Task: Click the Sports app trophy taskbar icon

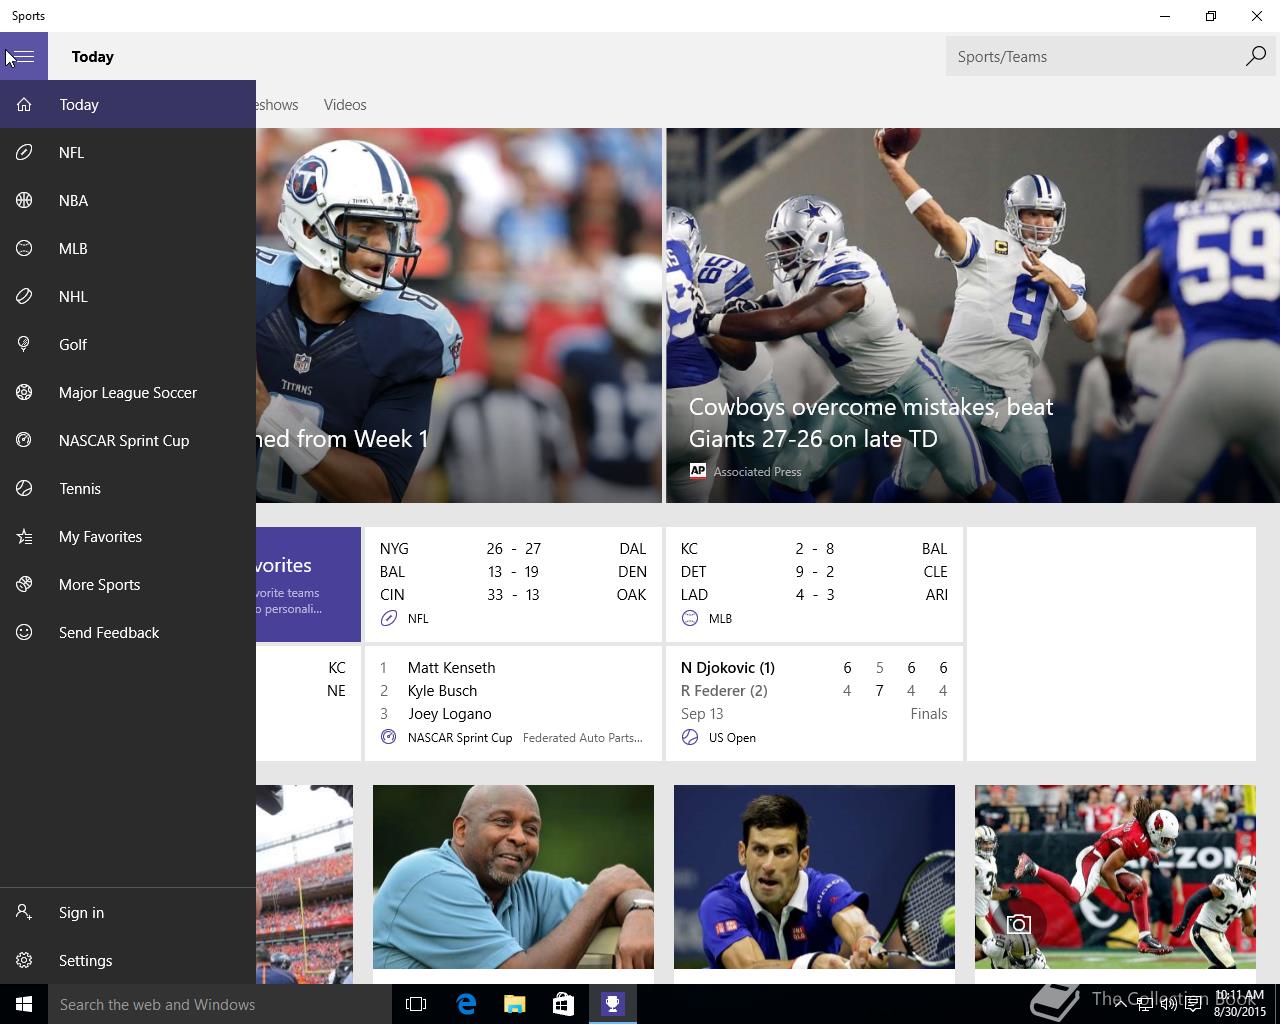Action: (612, 1004)
